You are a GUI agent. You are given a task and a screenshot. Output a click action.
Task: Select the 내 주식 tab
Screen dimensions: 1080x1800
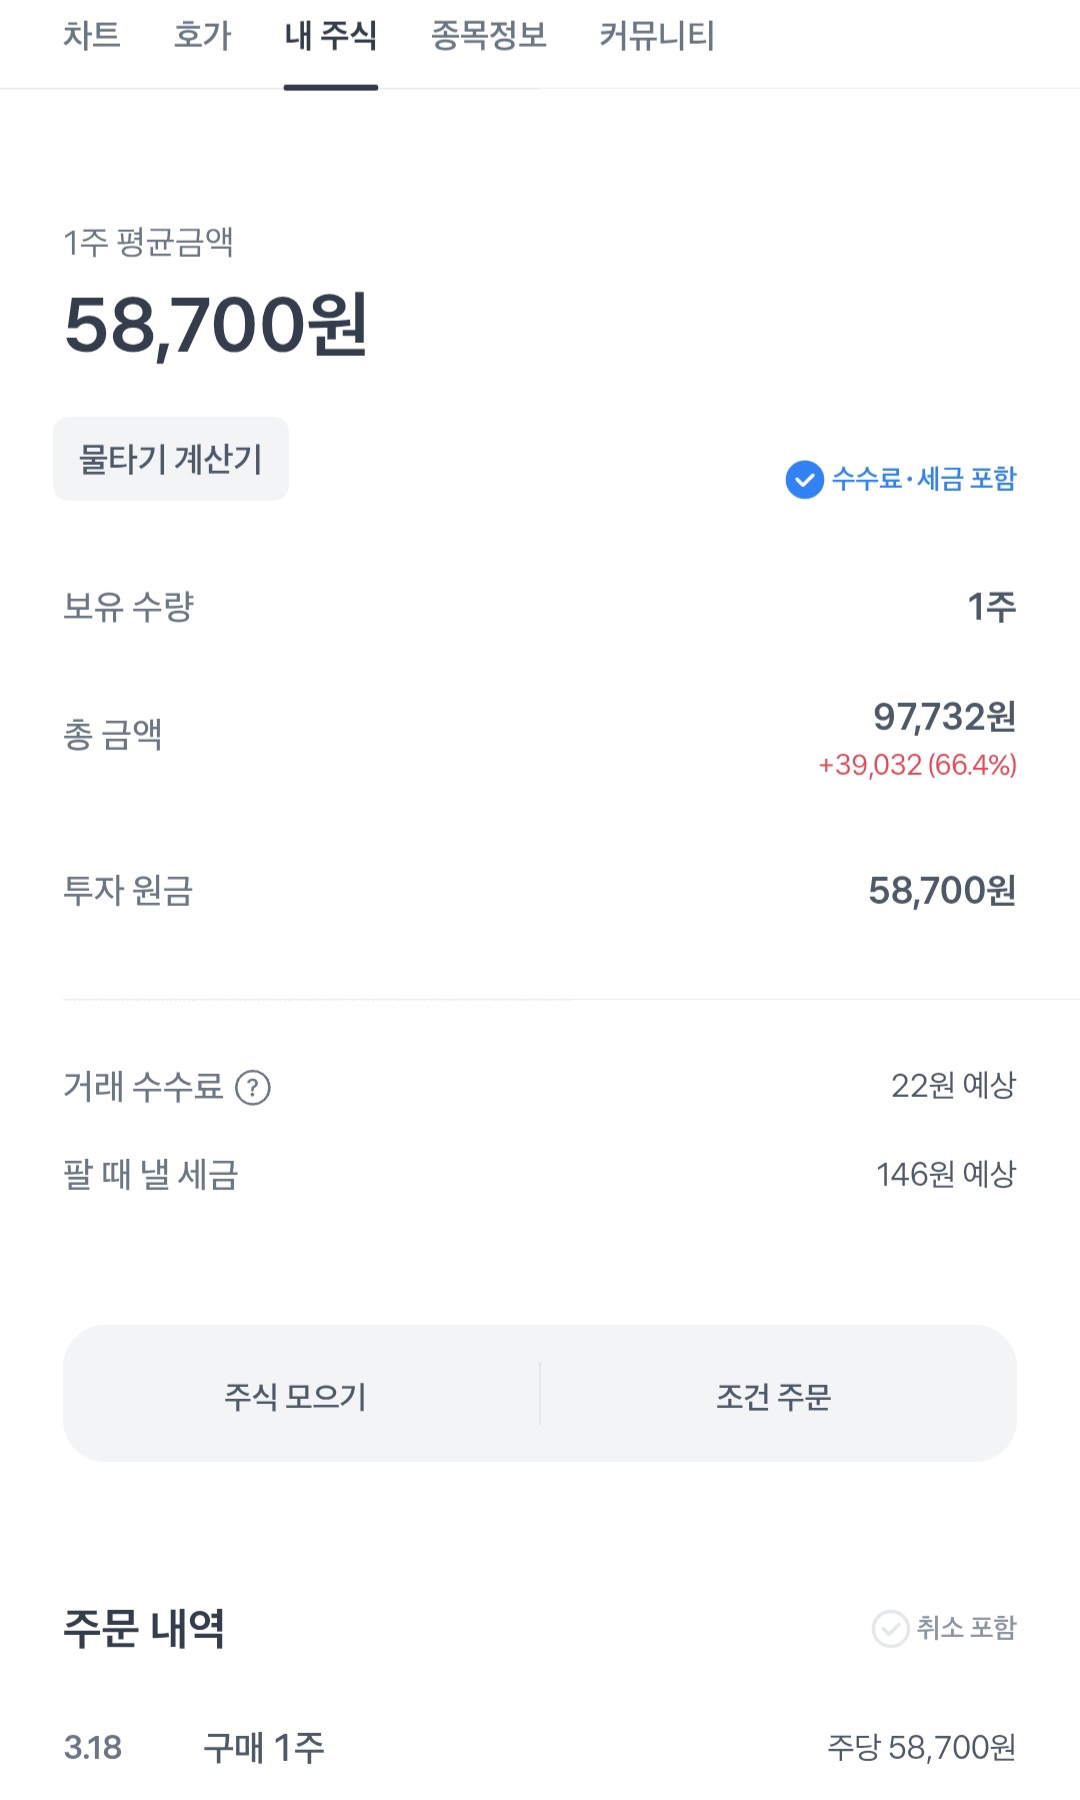tap(330, 36)
